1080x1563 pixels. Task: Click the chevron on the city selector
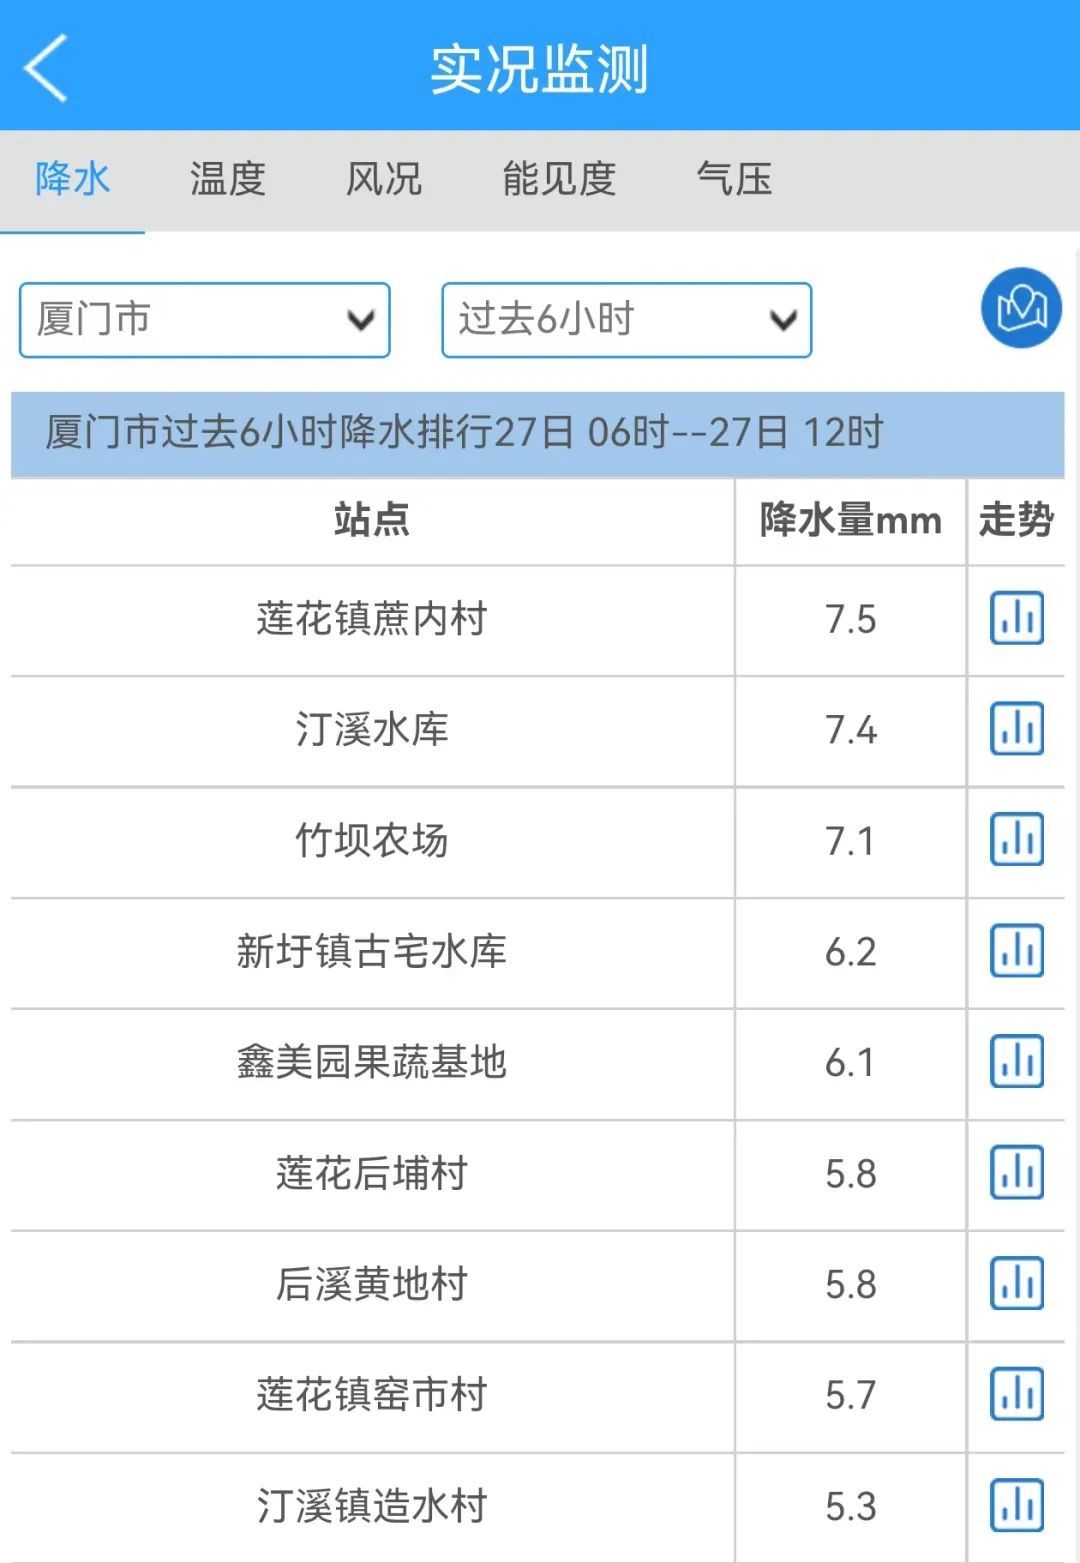(x=362, y=319)
